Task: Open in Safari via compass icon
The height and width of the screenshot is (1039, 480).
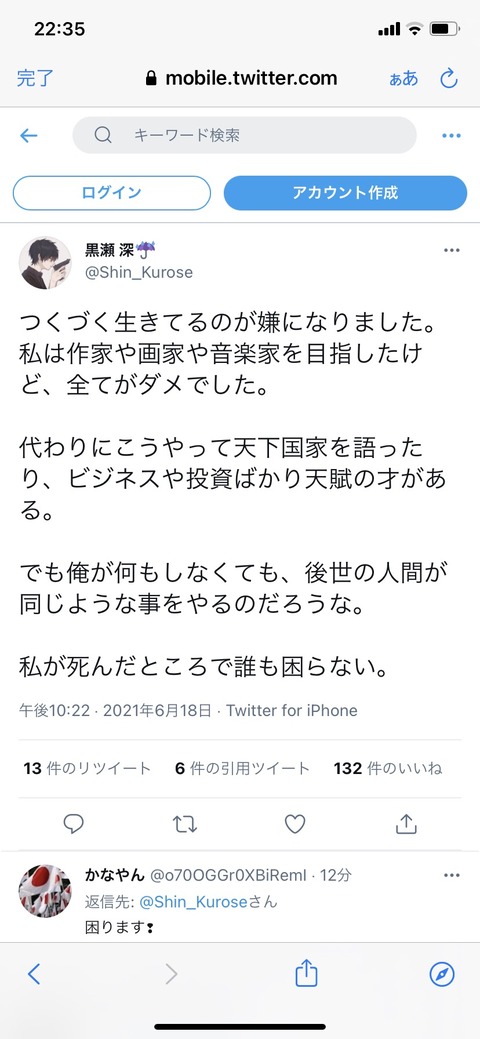Action: (x=442, y=974)
